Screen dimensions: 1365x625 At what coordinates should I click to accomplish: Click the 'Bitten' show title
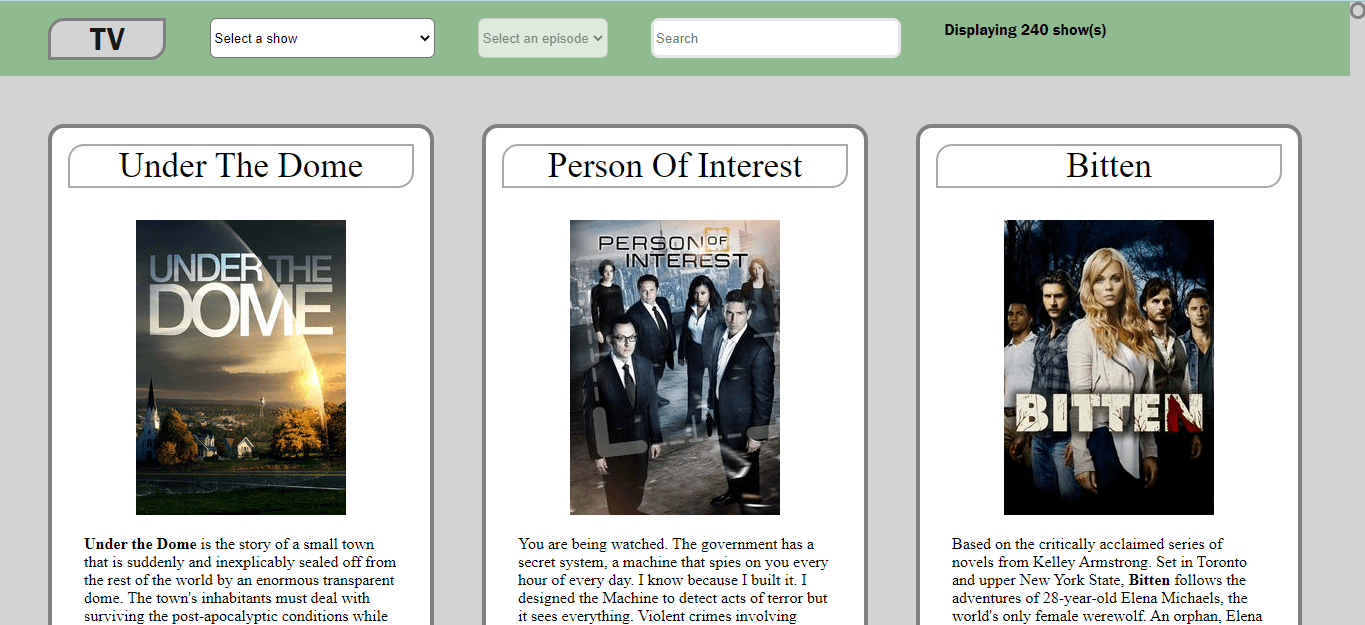[1109, 166]
